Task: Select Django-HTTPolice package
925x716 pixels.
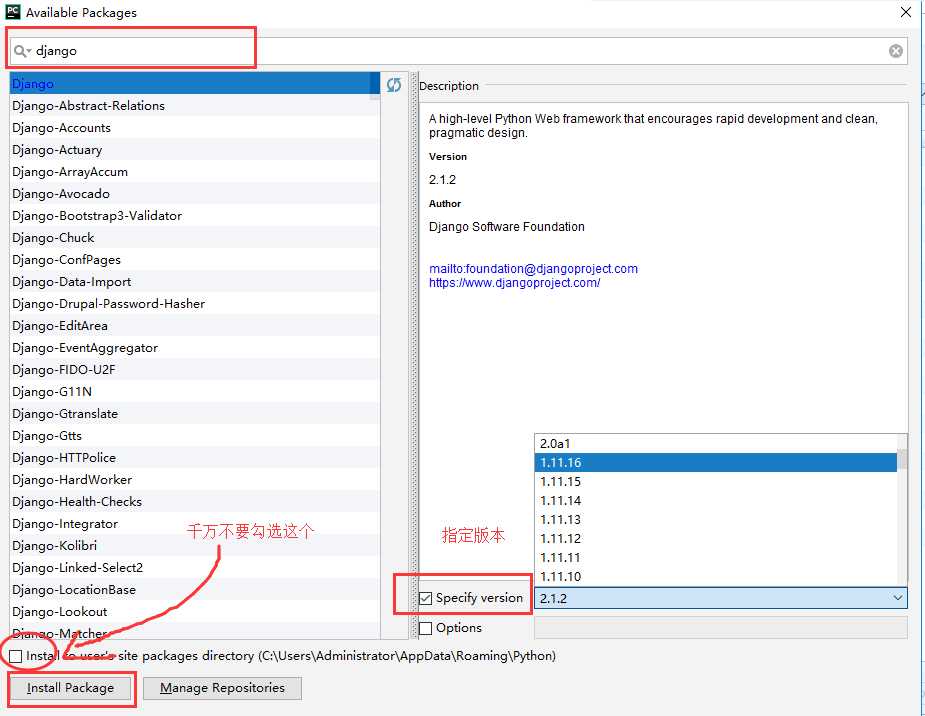Action: click(x=195, y=458)
